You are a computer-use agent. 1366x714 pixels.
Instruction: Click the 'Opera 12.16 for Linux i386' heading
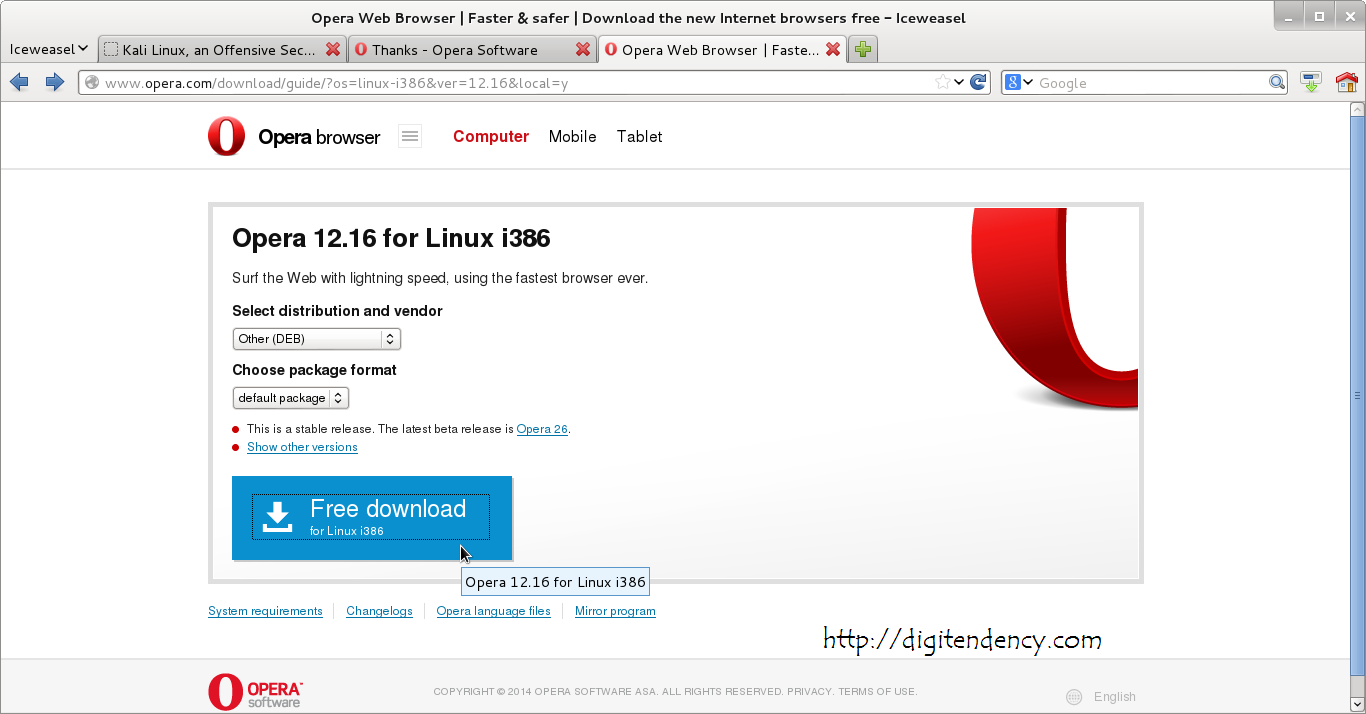coord(391,238)
